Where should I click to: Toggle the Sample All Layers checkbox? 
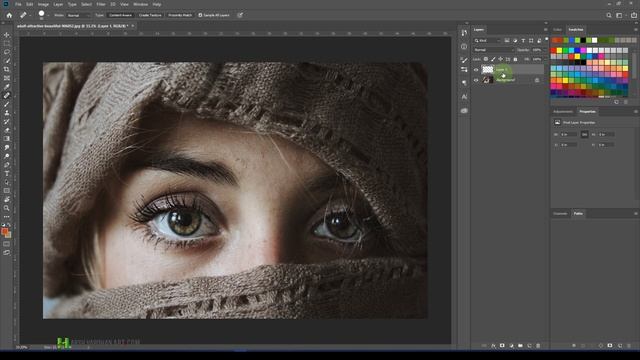click(x=200, y=15)
